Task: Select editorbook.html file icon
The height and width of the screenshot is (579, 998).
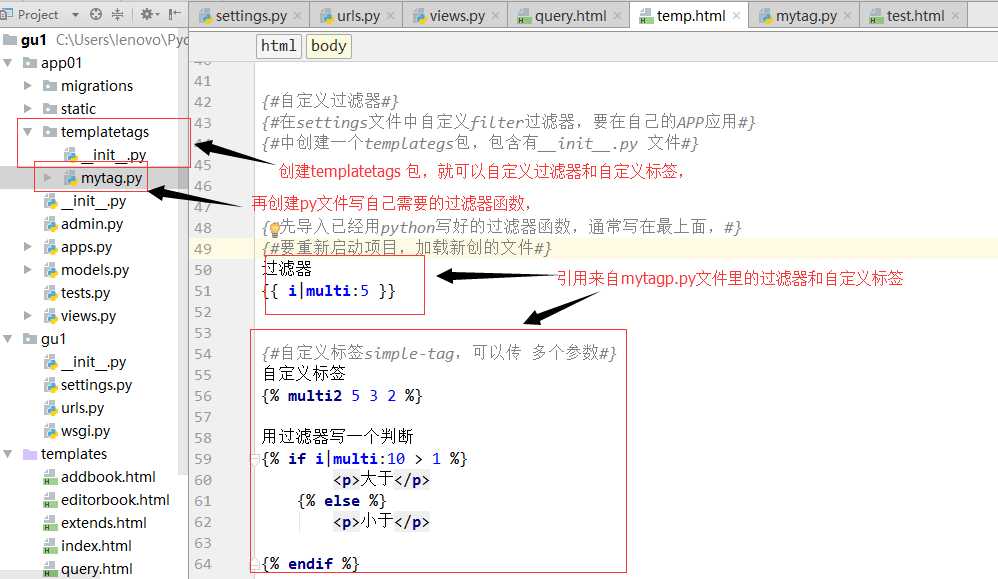Action: (50, 500)
